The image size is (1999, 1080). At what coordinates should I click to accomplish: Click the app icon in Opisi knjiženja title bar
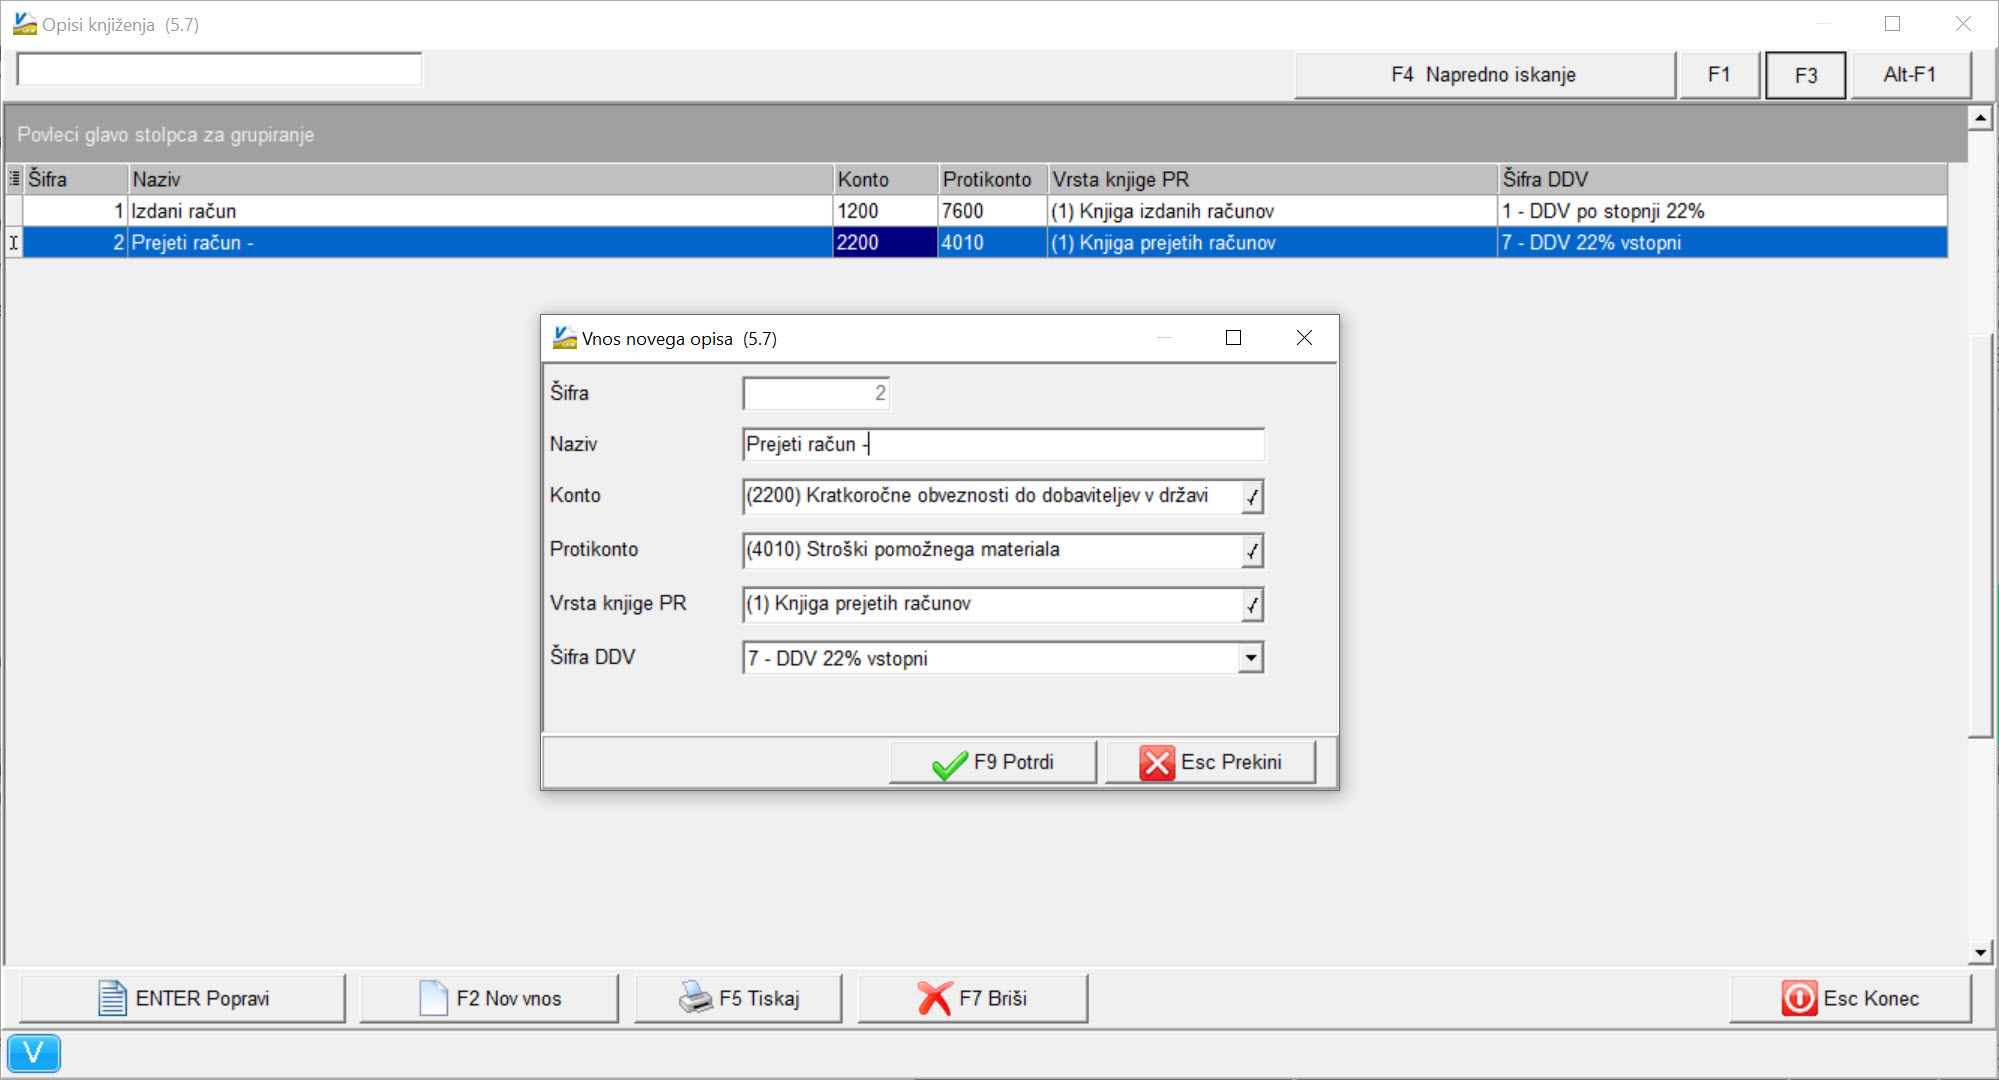click(x=24, y=23)
